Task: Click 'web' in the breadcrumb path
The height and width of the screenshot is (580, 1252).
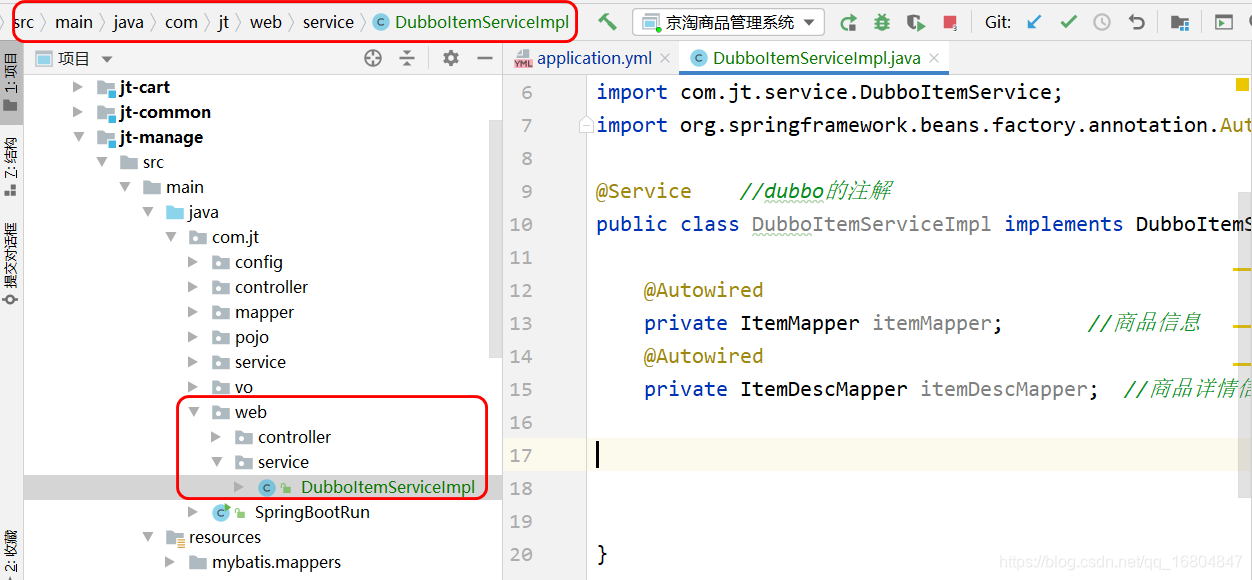Action: tap(266, 22)
